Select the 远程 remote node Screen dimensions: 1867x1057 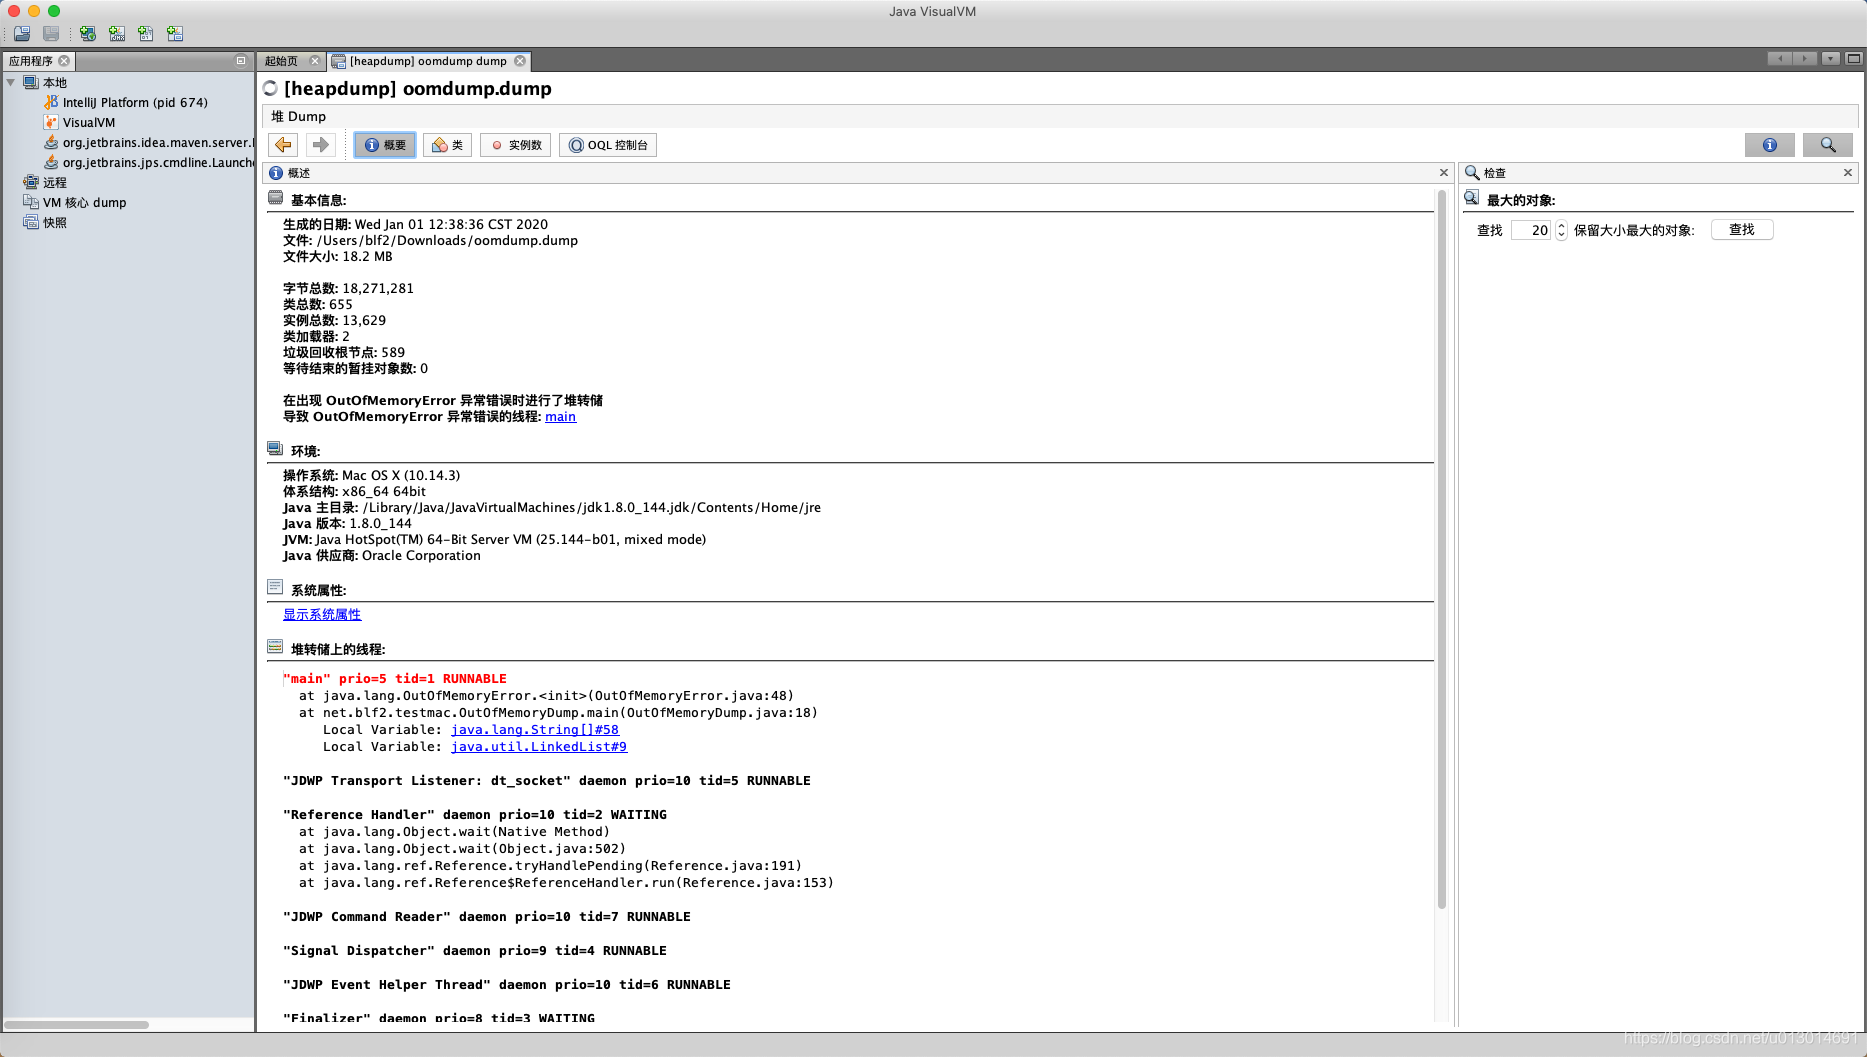tap(54, 182)
